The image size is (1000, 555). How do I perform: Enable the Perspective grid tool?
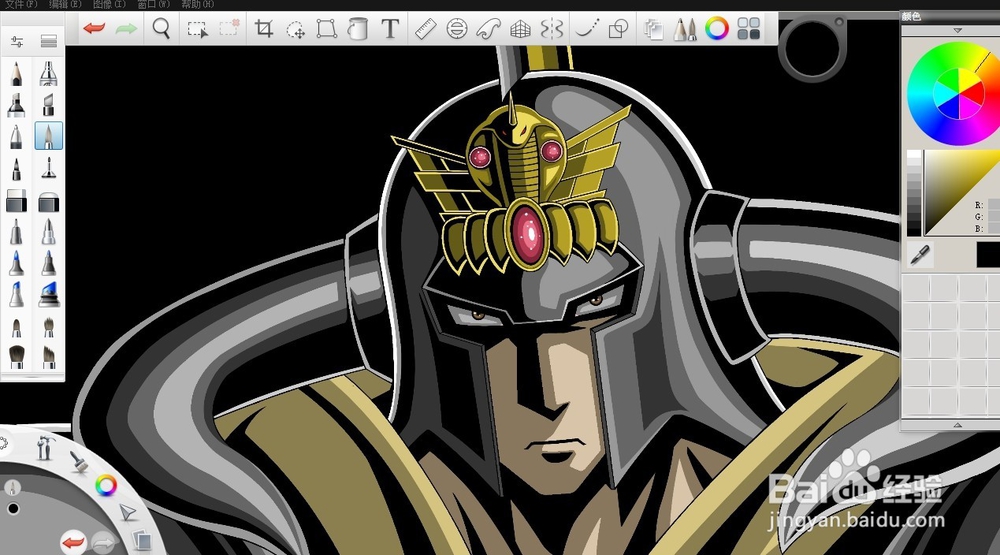pyautogui.click(x=520, y=29)
